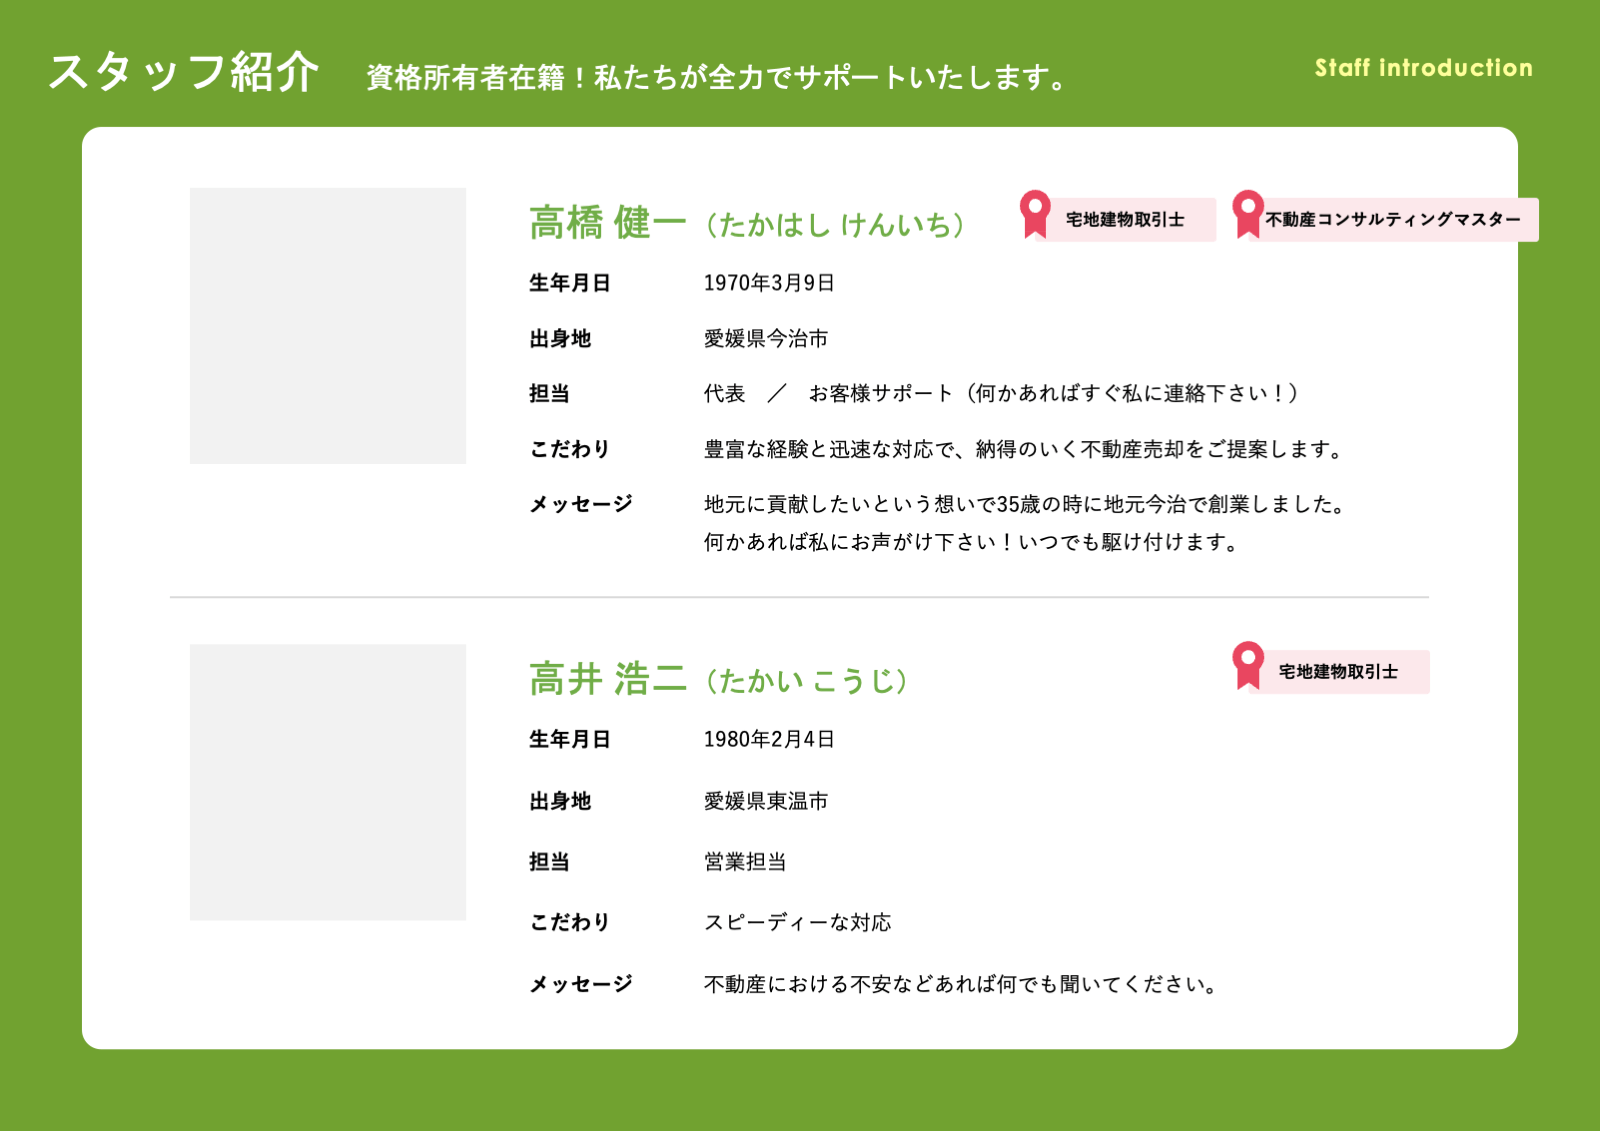Image resolution: width=1600 pixels, height=1131 pixels.
Task: Select the 不動産コンサルティングマスター badge label
Action: [x=1392, y=220]
